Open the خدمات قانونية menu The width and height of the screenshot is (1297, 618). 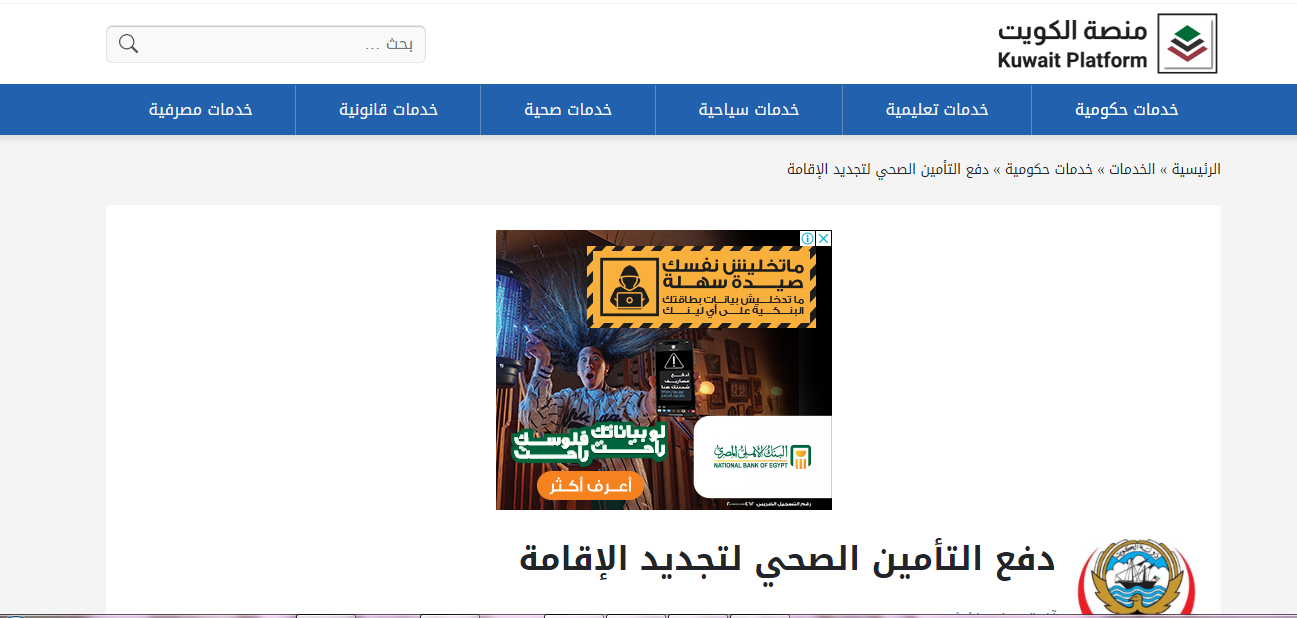point(388,109)
